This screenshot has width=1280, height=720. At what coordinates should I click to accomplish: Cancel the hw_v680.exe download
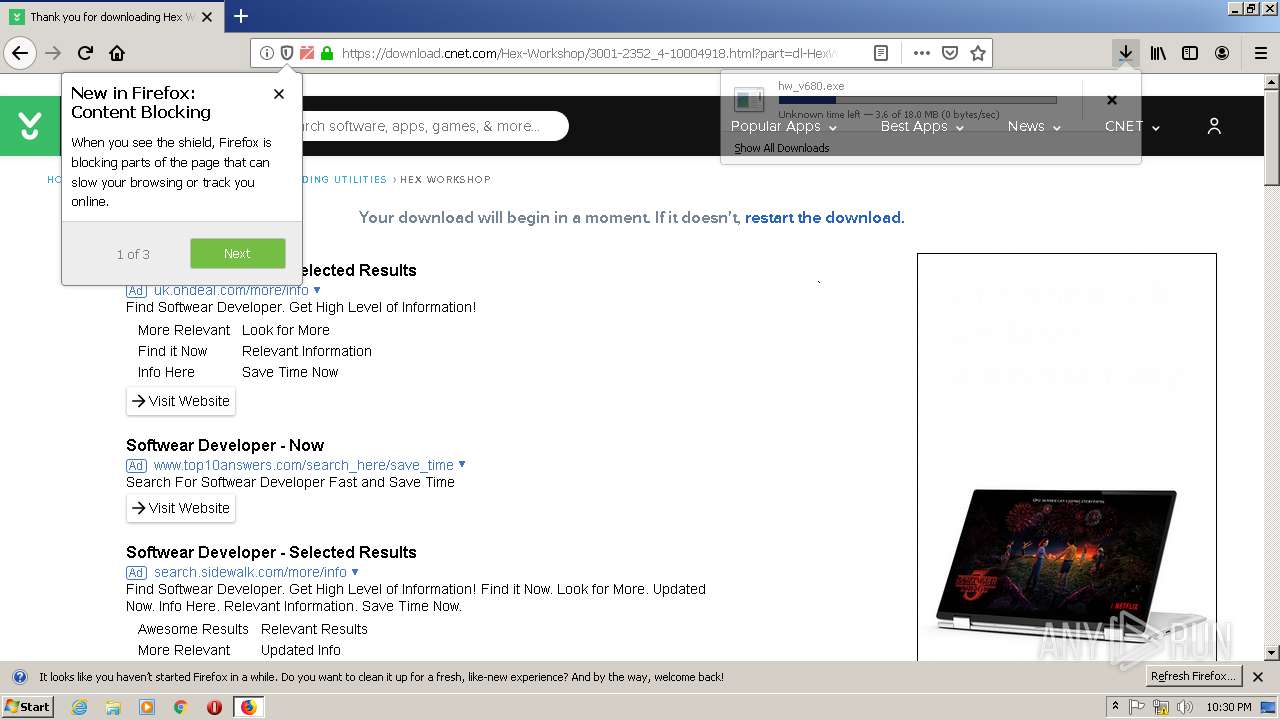(x=1111, y=100)
